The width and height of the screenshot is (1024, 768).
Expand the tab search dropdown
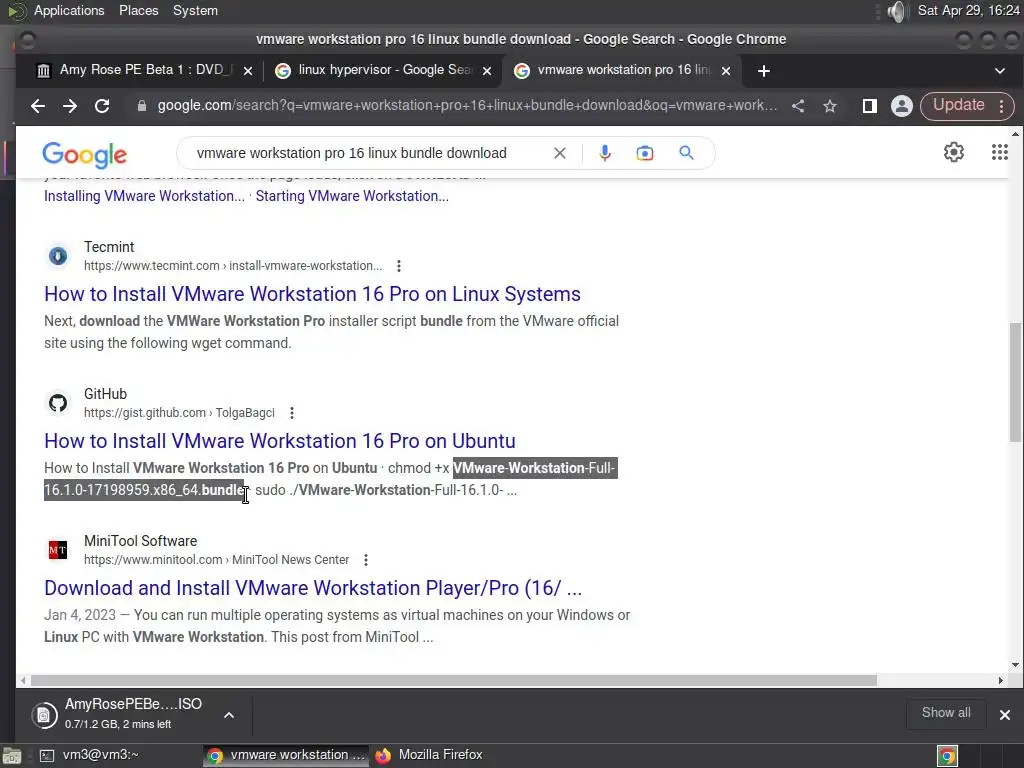click(1000, 71)
